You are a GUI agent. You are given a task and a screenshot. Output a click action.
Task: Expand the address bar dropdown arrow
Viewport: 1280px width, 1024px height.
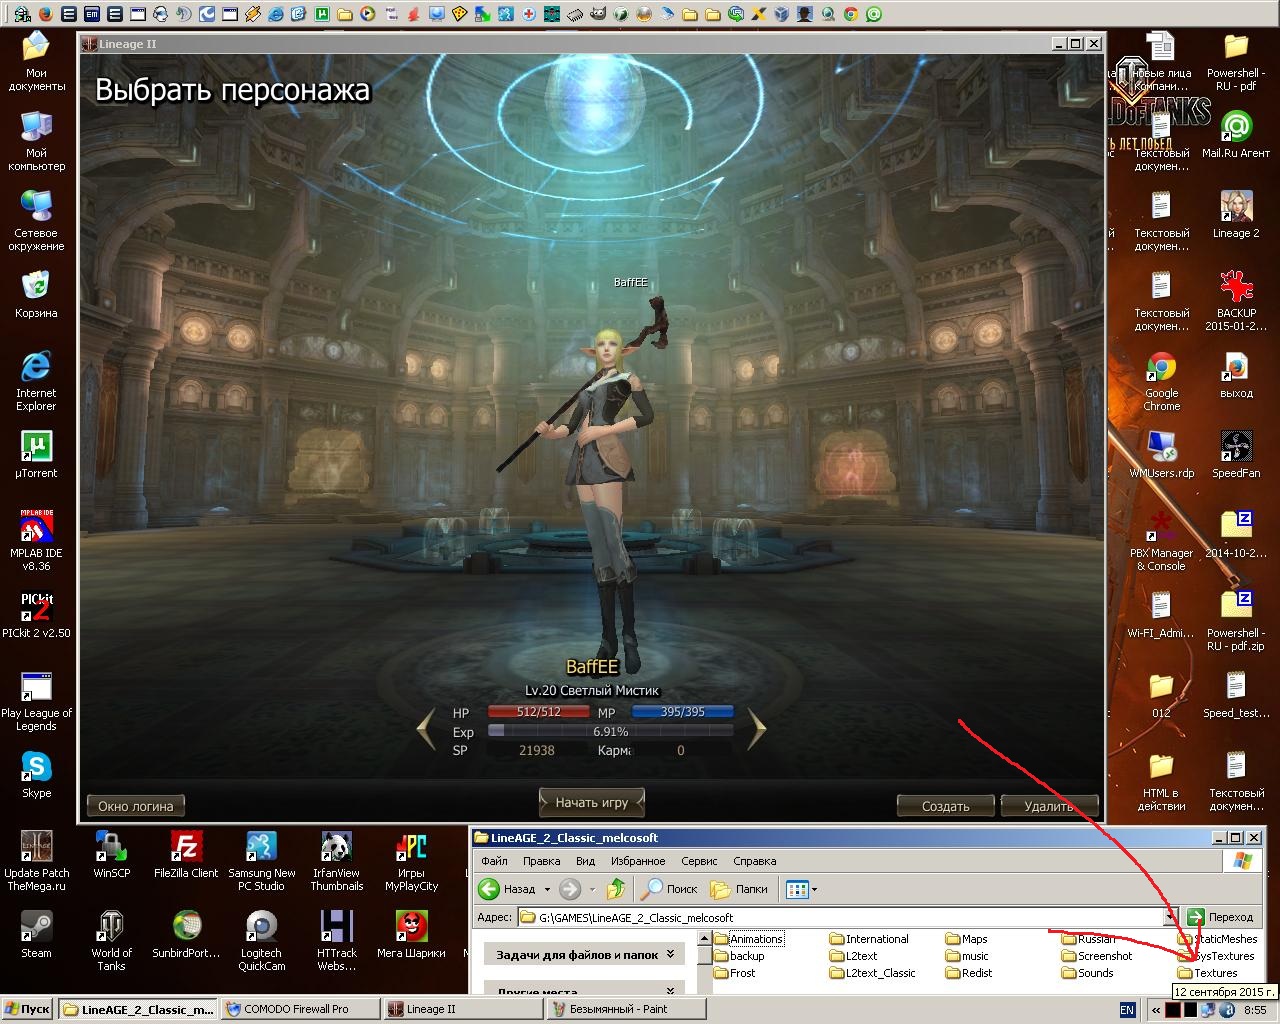(1170, 917)
